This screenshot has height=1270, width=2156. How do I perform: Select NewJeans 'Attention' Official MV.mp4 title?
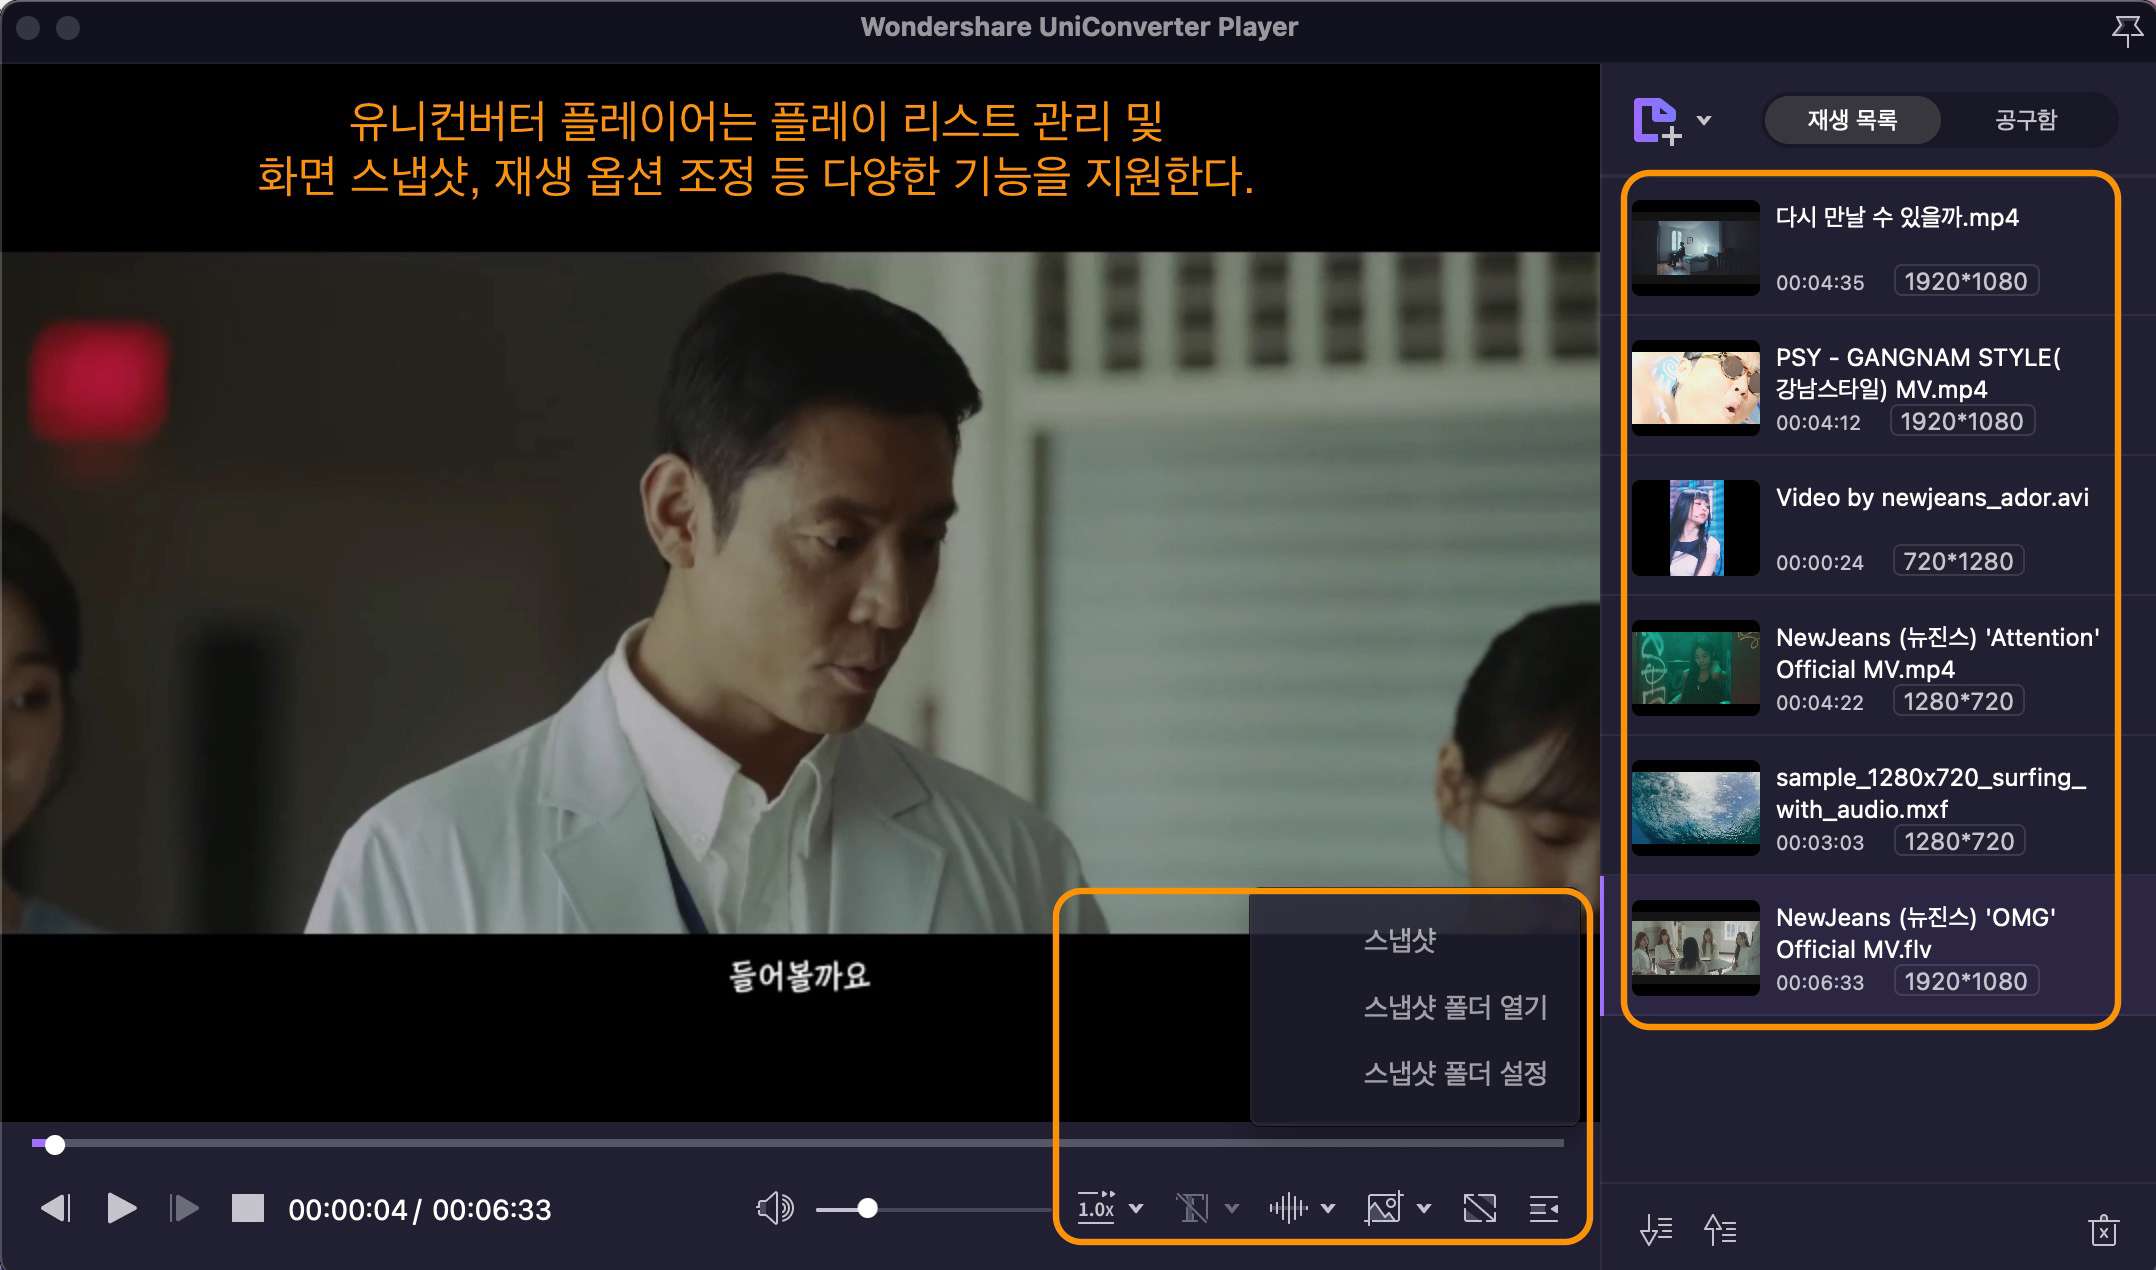coord(1937,653)
